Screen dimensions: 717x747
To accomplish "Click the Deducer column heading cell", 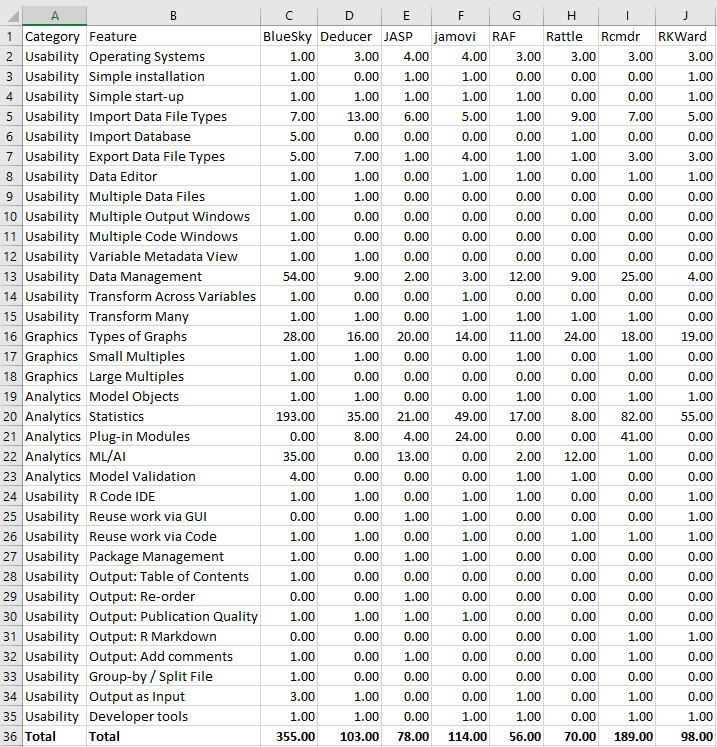I will [x=350, y=37].
